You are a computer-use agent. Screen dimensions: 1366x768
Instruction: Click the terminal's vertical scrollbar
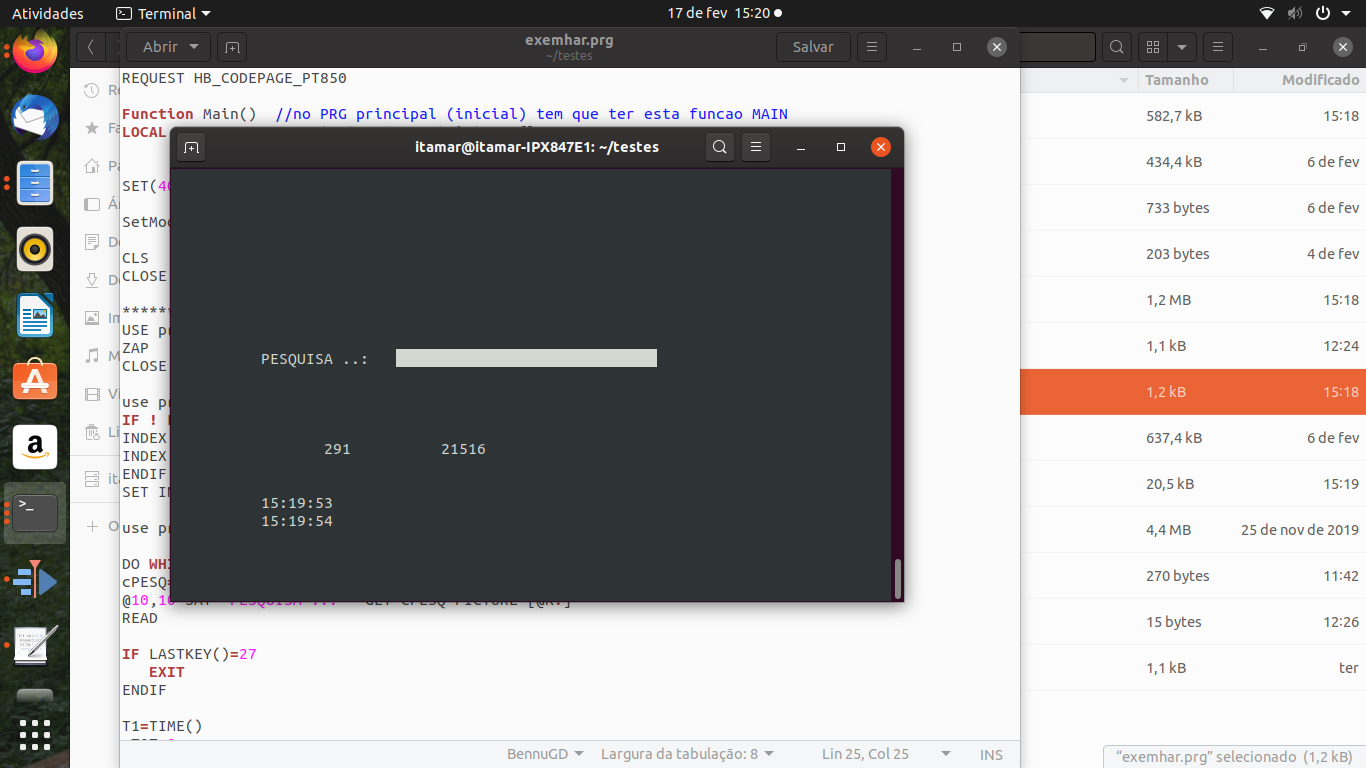(x=897, y=578)
